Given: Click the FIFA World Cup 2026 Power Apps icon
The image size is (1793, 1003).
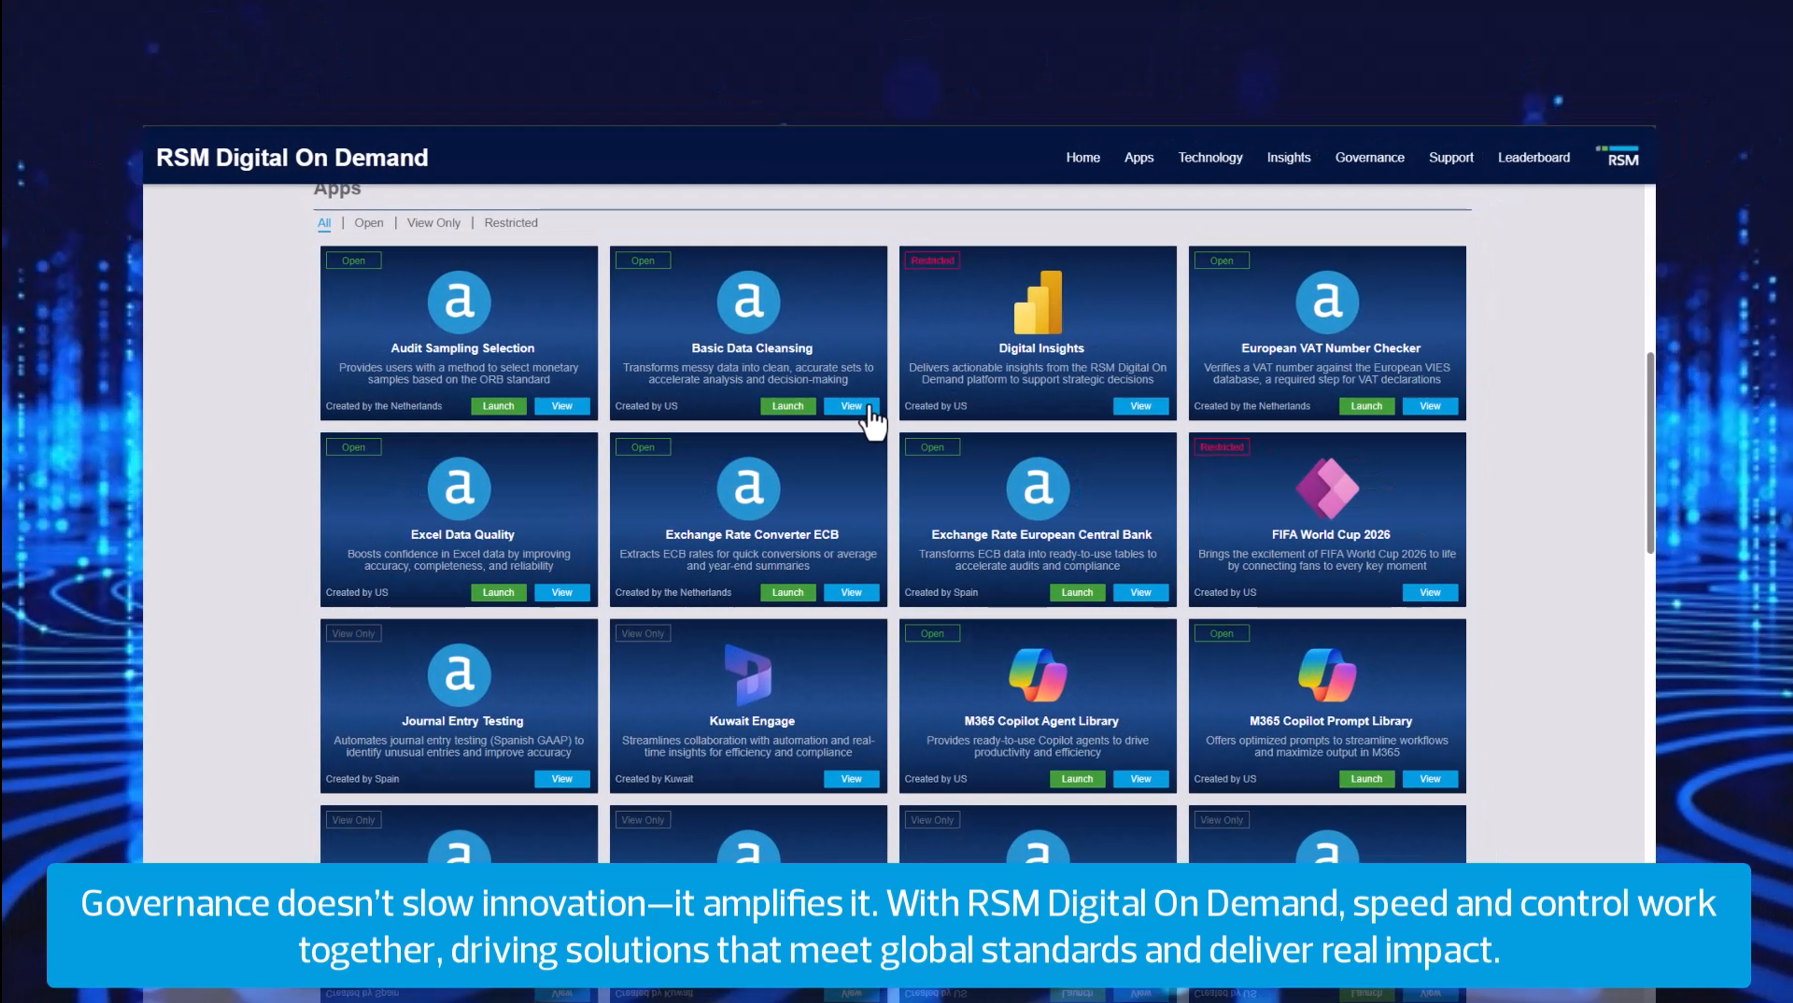Looking at the screenshot, I should [1327, 488].
